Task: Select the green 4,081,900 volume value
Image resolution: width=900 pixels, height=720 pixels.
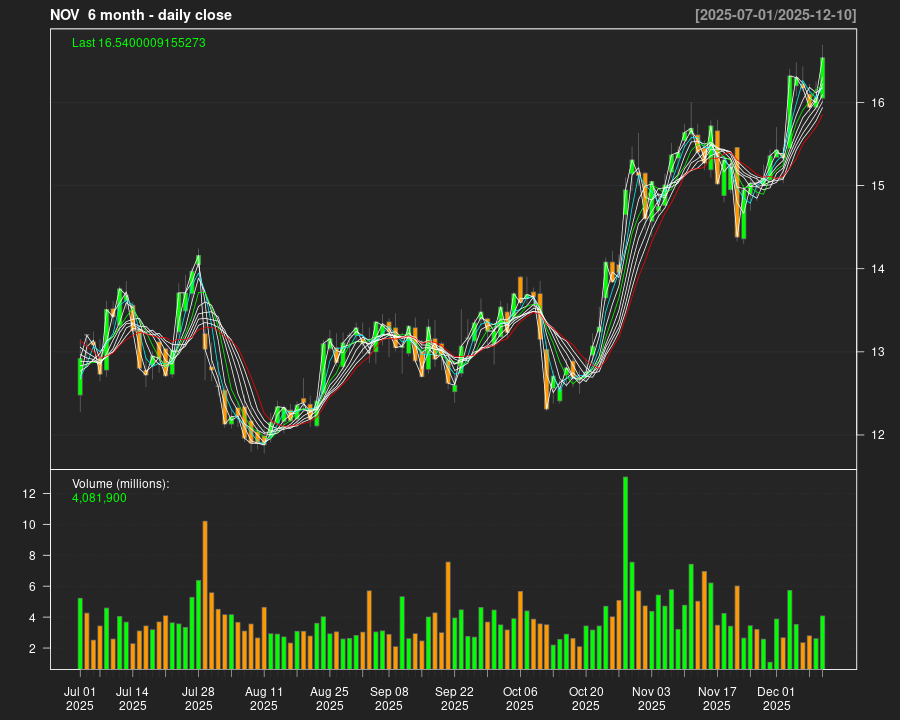Action: click(x=99, y=497)
